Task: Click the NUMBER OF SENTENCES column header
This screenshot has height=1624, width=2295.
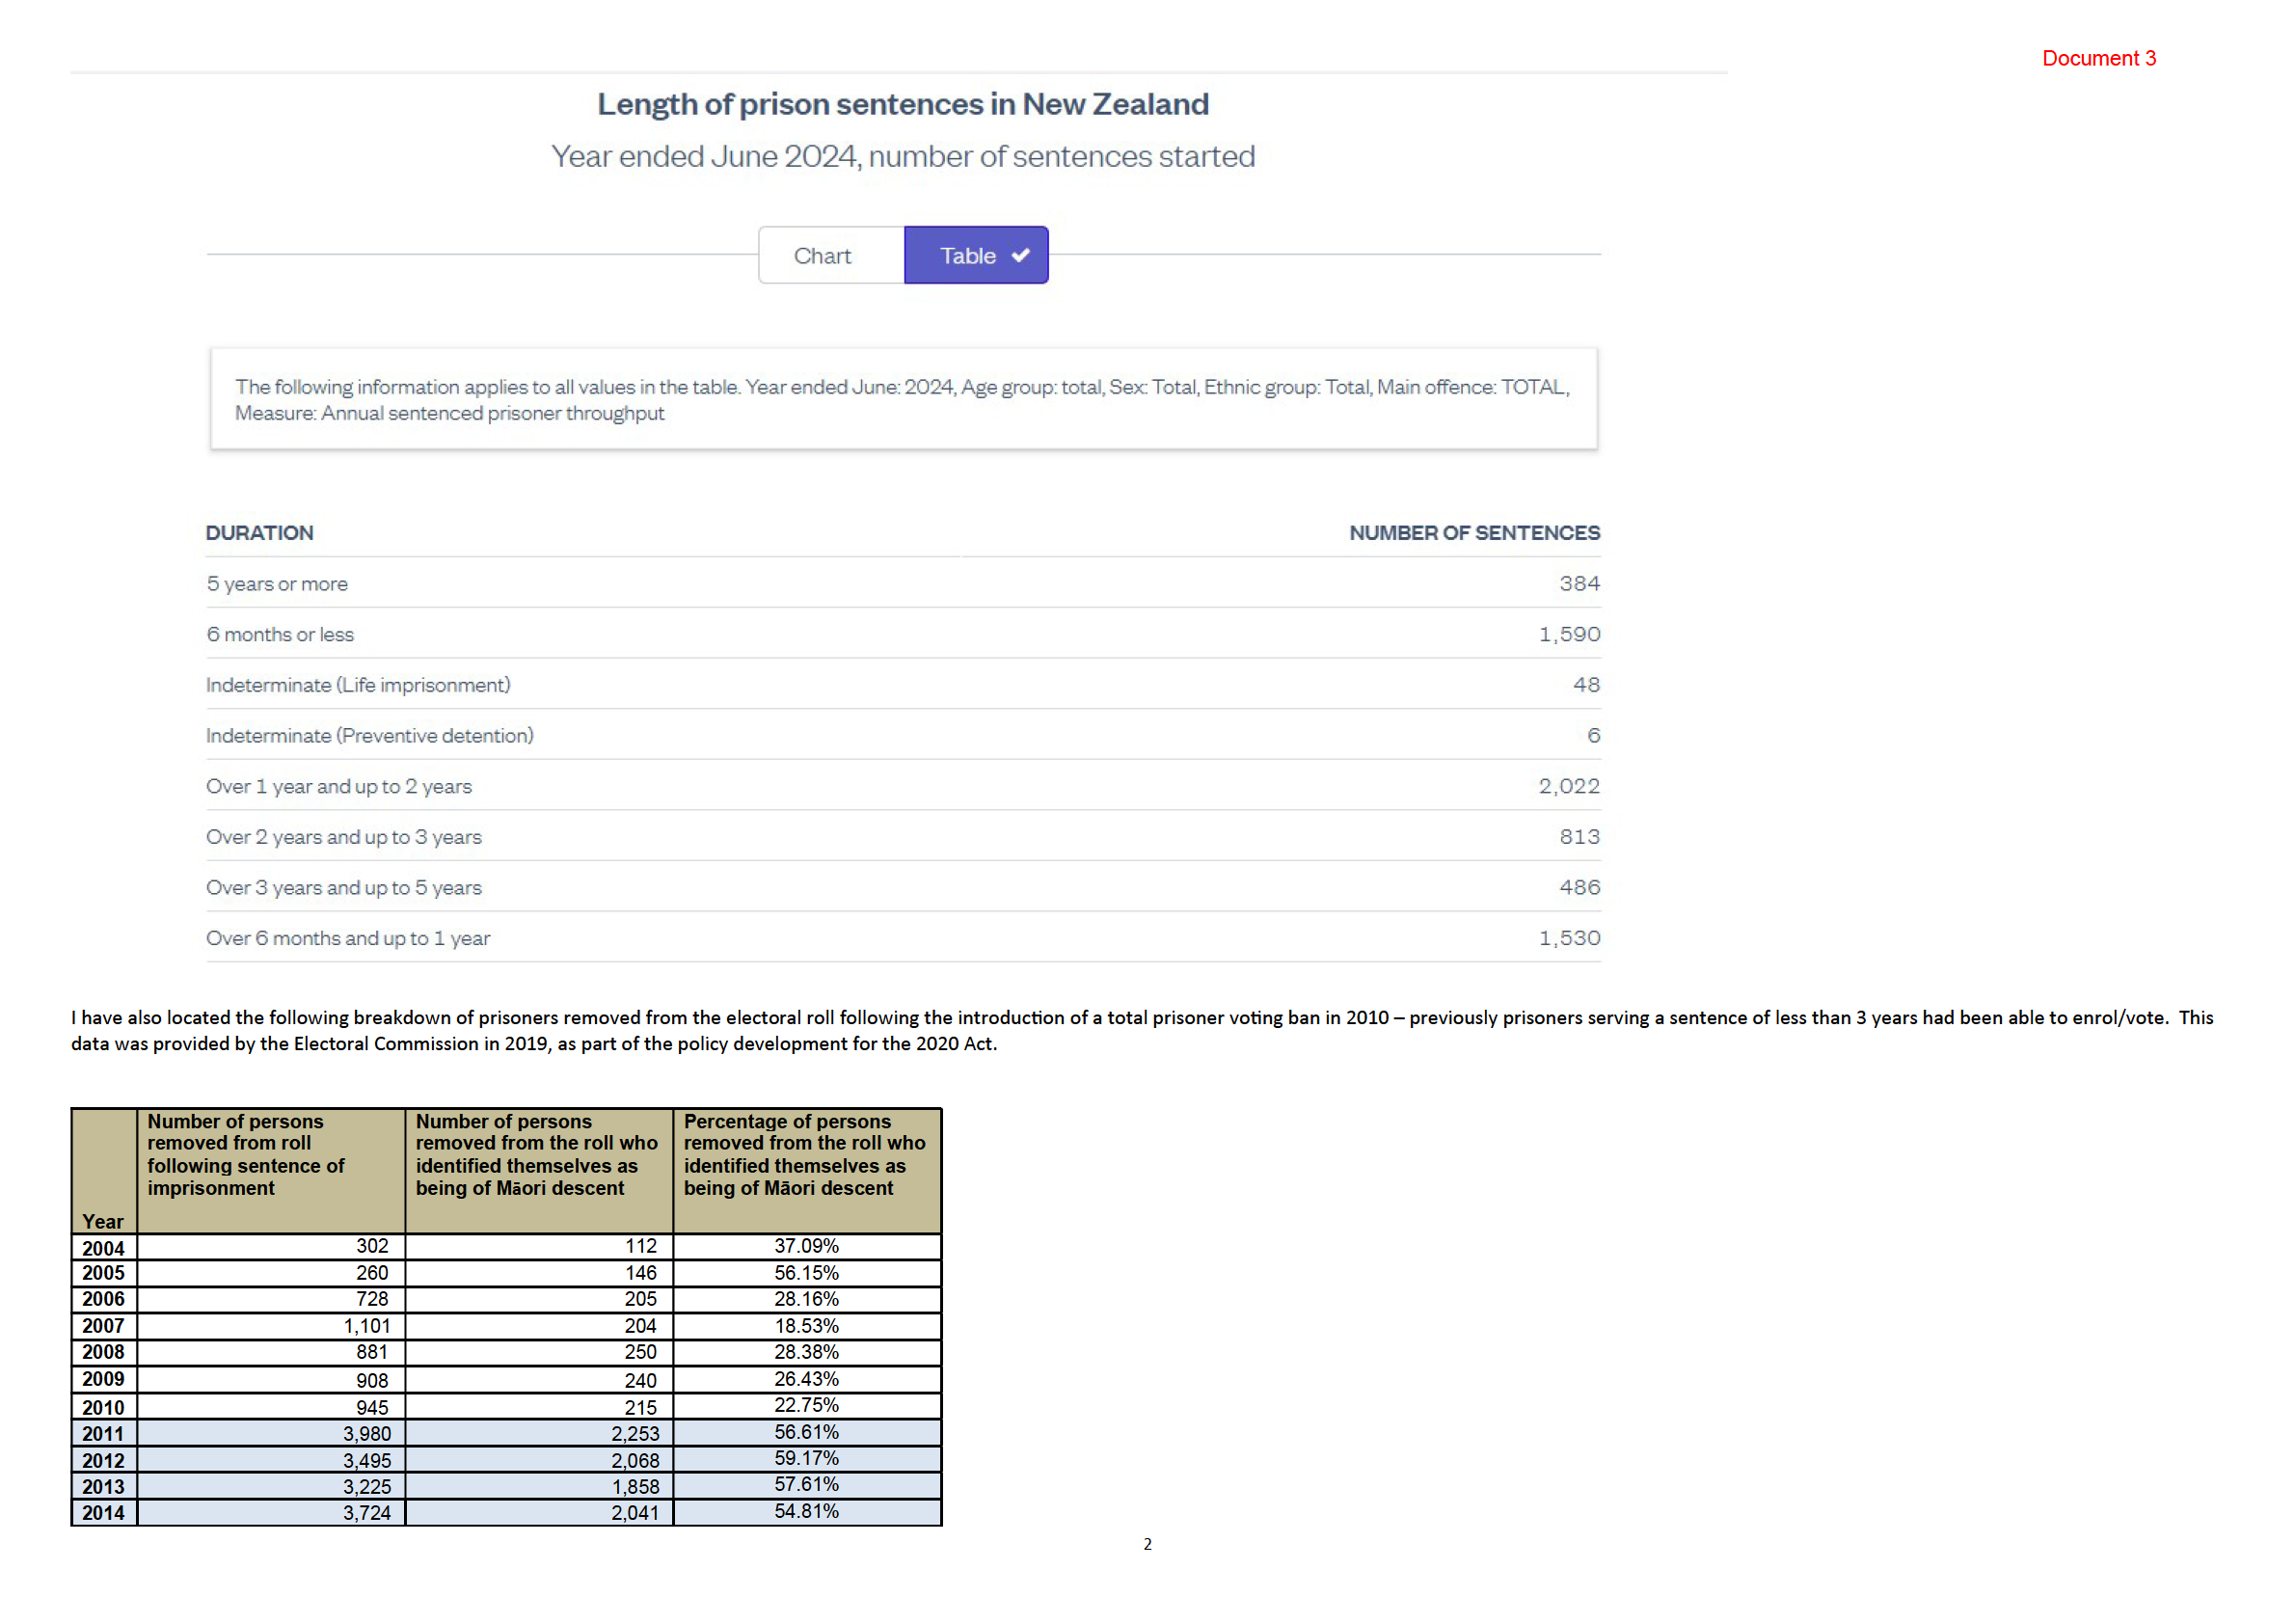Action: (1474, 533)
